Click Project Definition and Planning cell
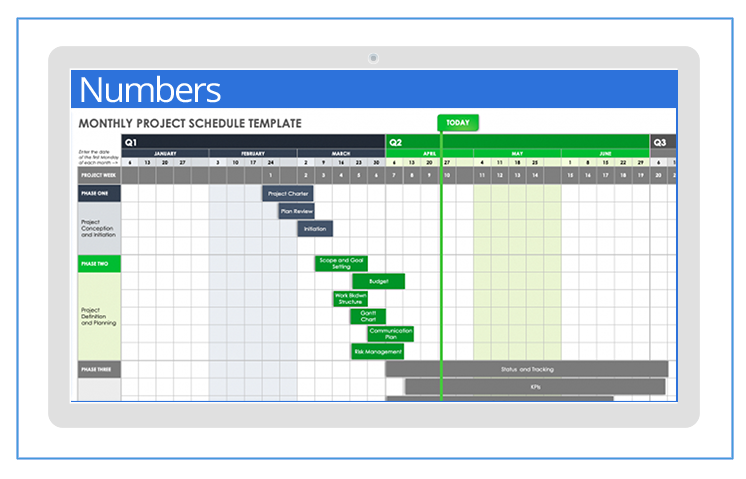This screenshot has height=479, width=746. 99,316
